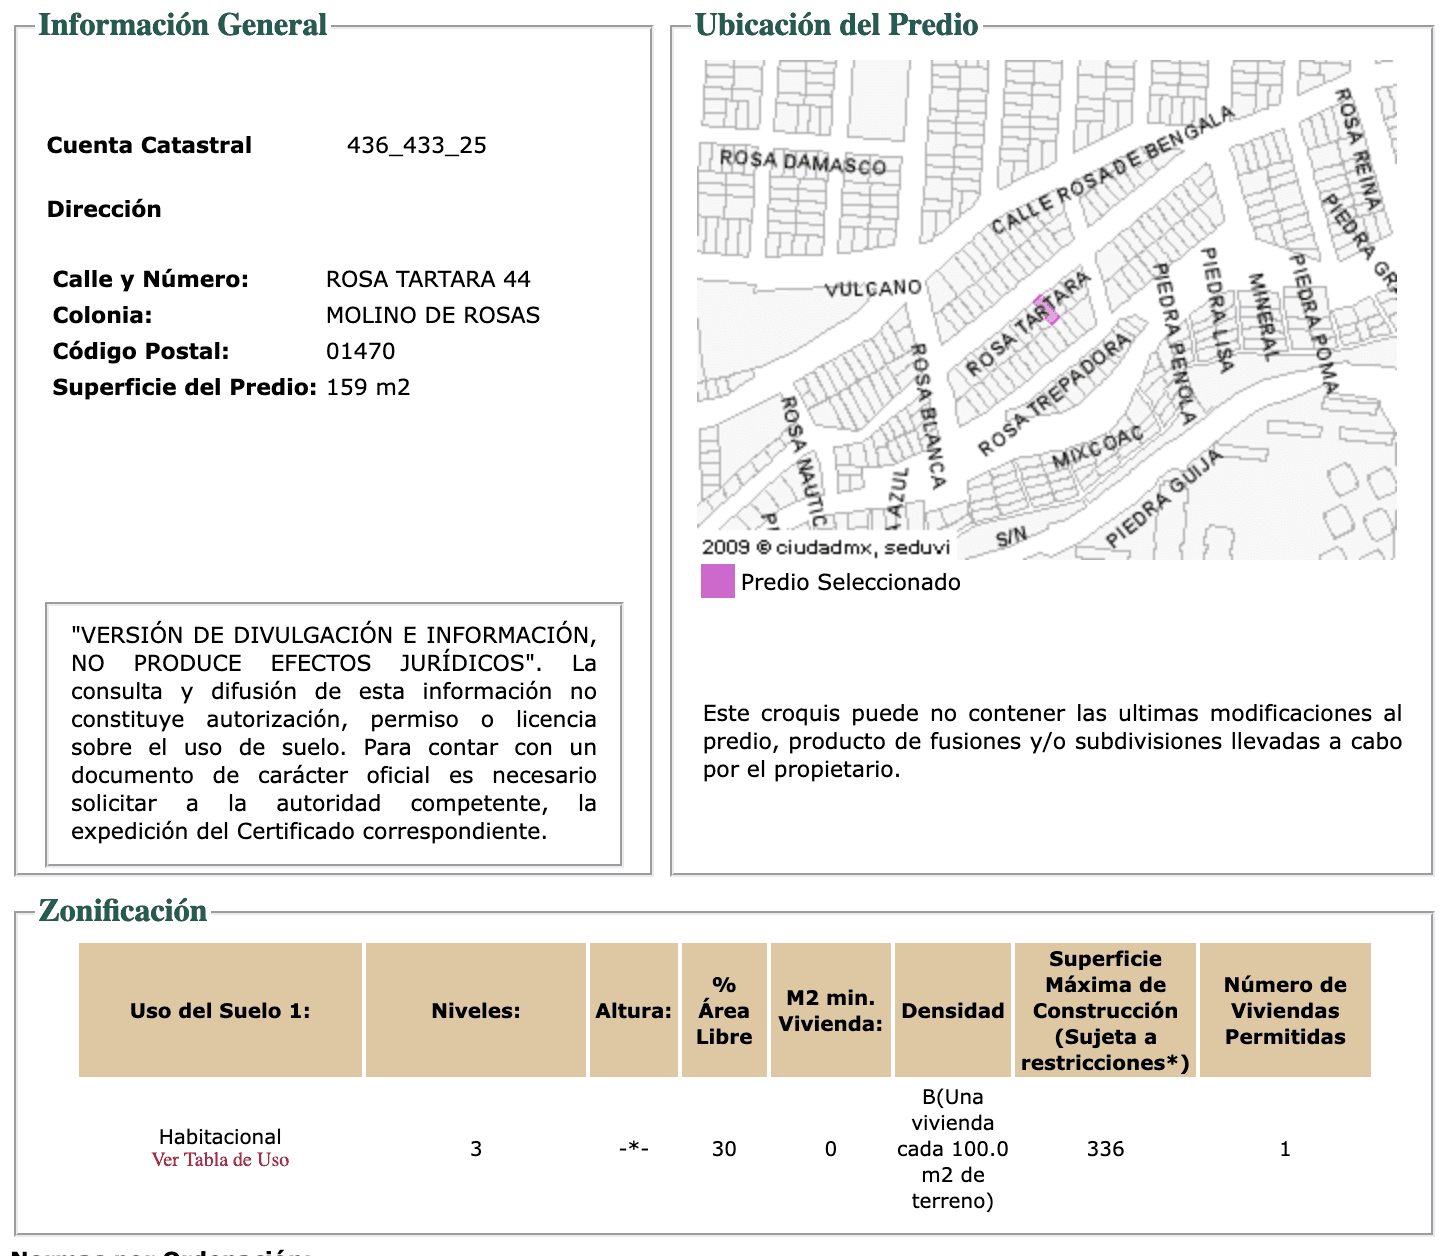Open the Ver Tabla de Uso link
This screenshot has height=1256, width=1448.
(x=220, y=1160)
